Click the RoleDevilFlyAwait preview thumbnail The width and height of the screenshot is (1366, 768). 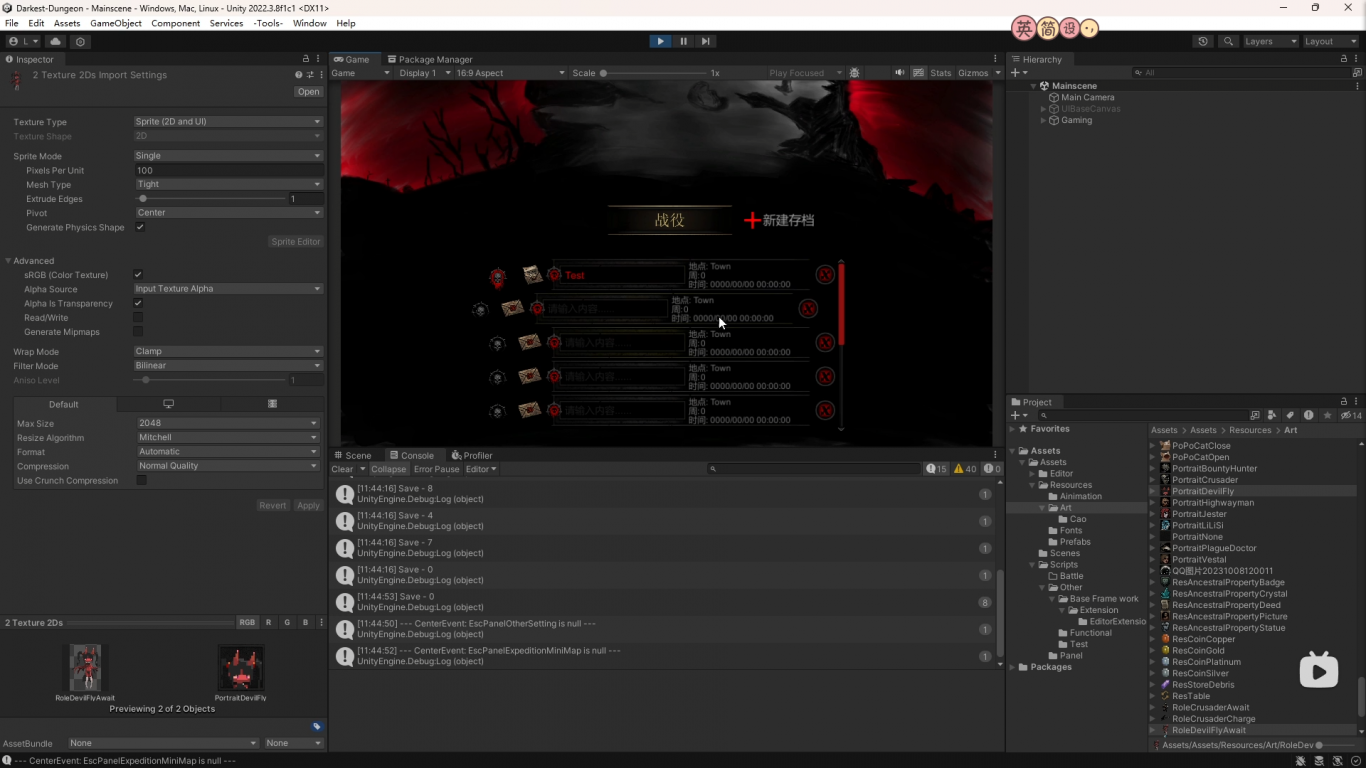[x=85, y=668]
